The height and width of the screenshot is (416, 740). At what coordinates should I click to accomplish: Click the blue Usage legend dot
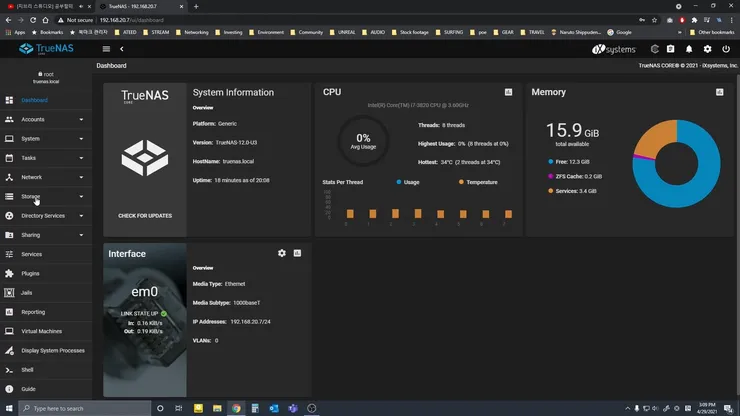click(x=399, y=182)
